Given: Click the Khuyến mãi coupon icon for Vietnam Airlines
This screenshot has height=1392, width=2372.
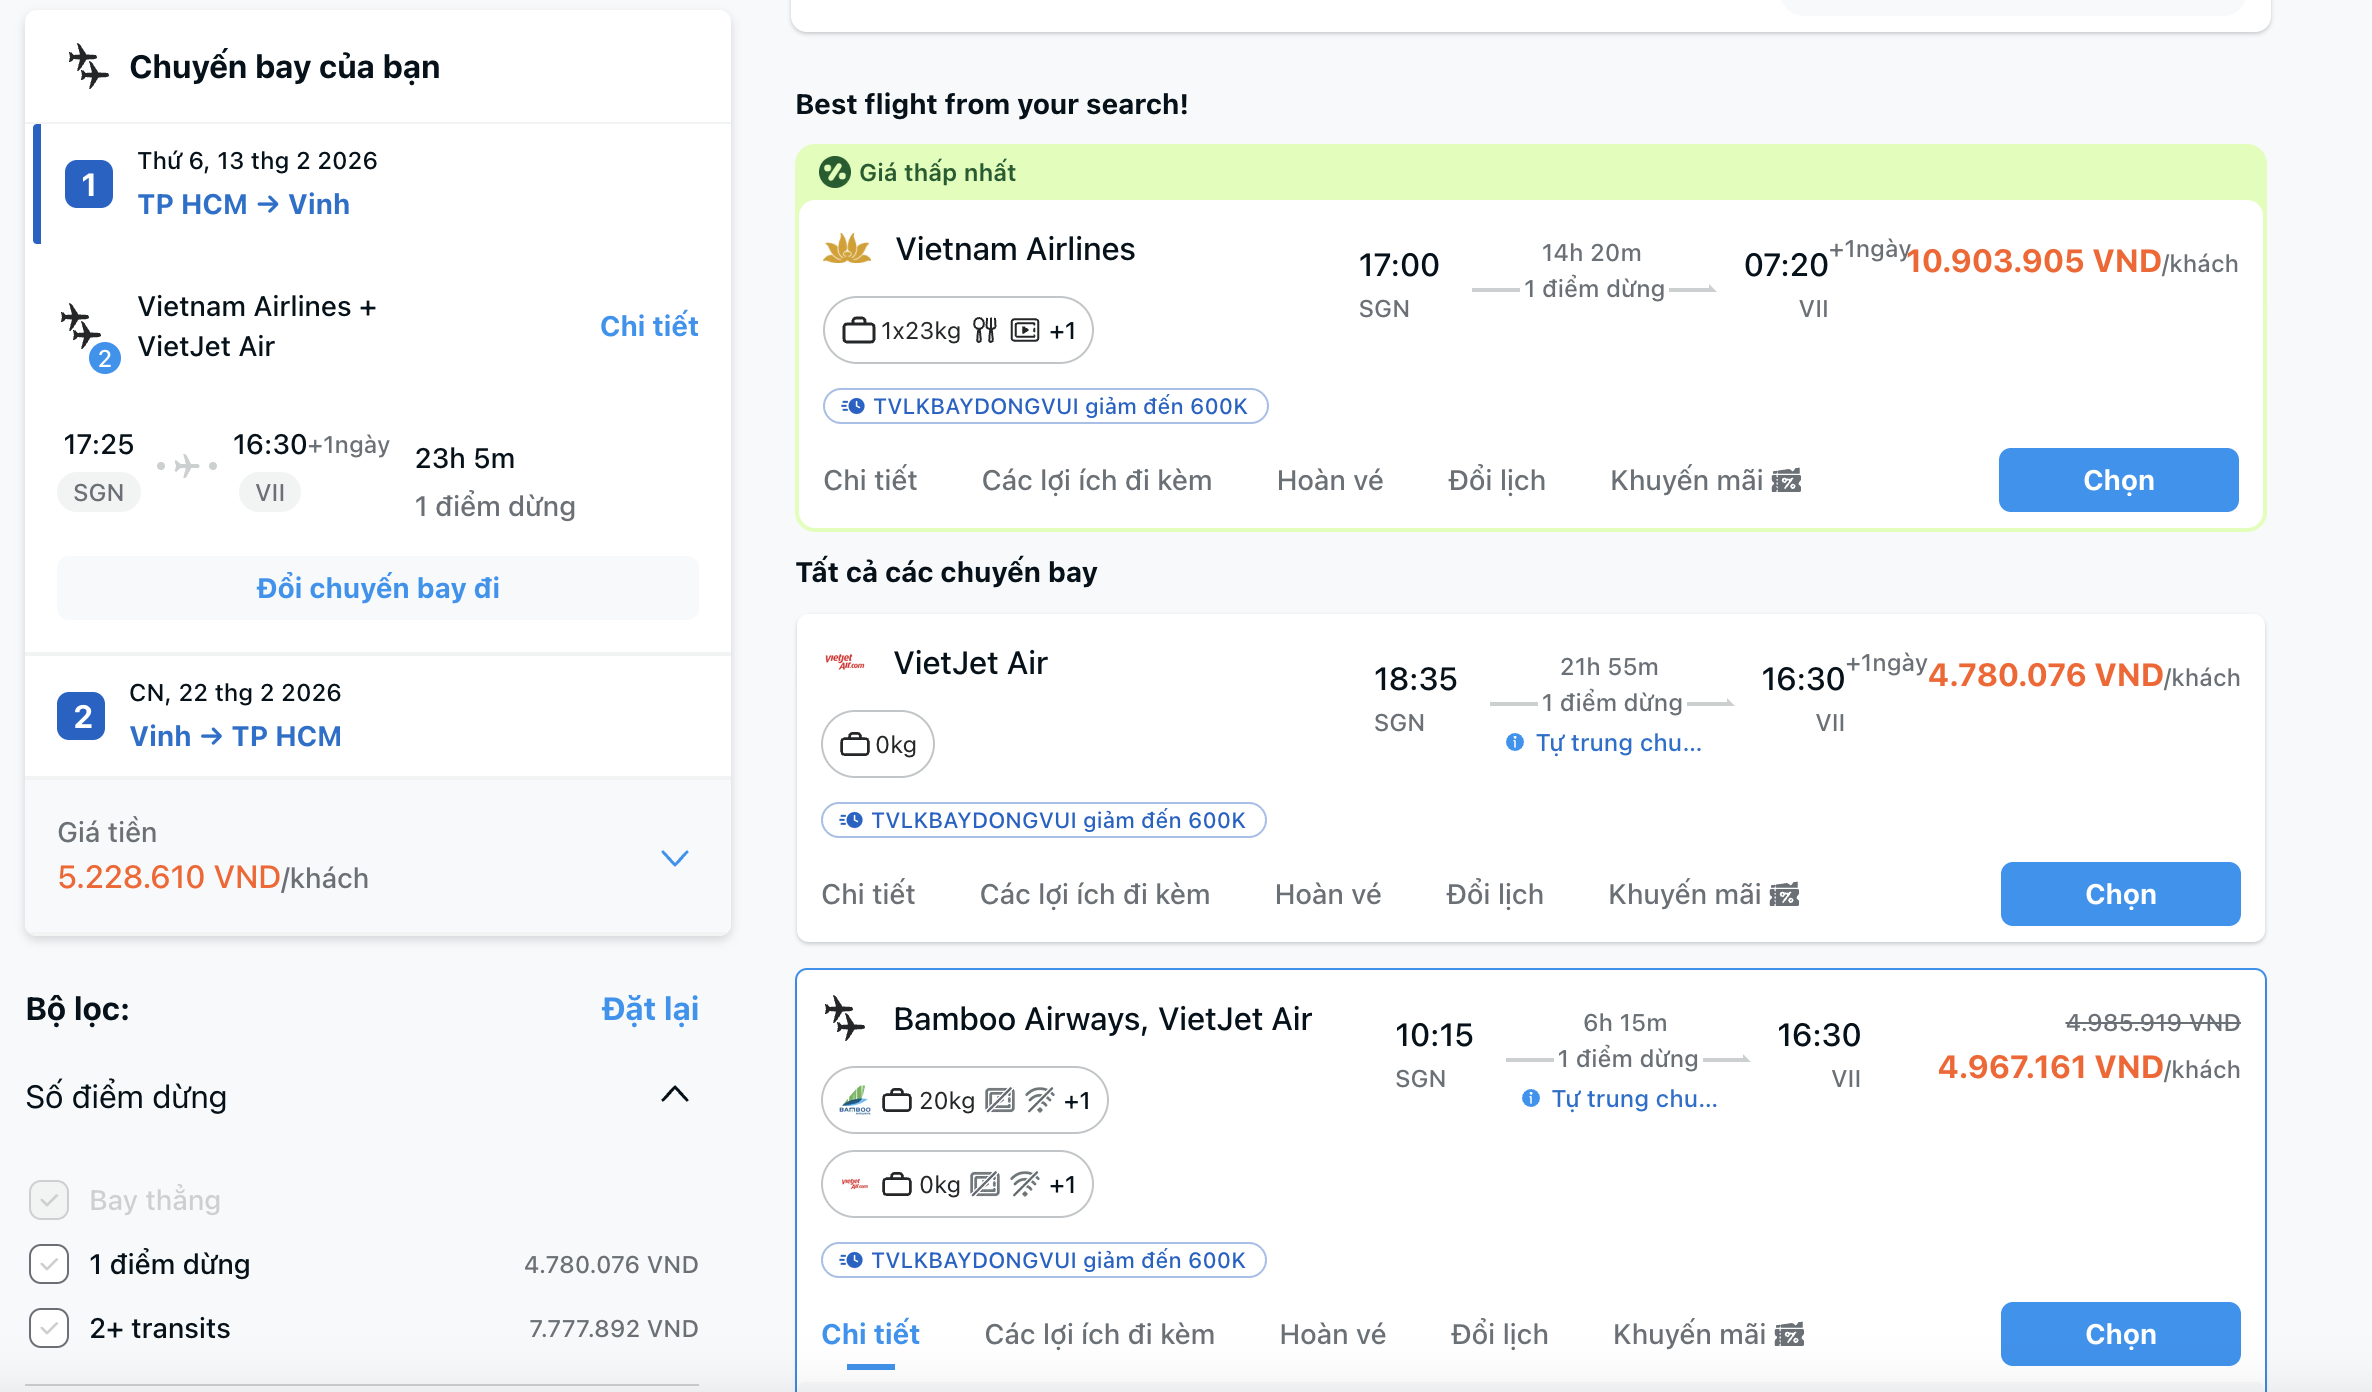Looking at the screenshot, I should pos(1786,481).
